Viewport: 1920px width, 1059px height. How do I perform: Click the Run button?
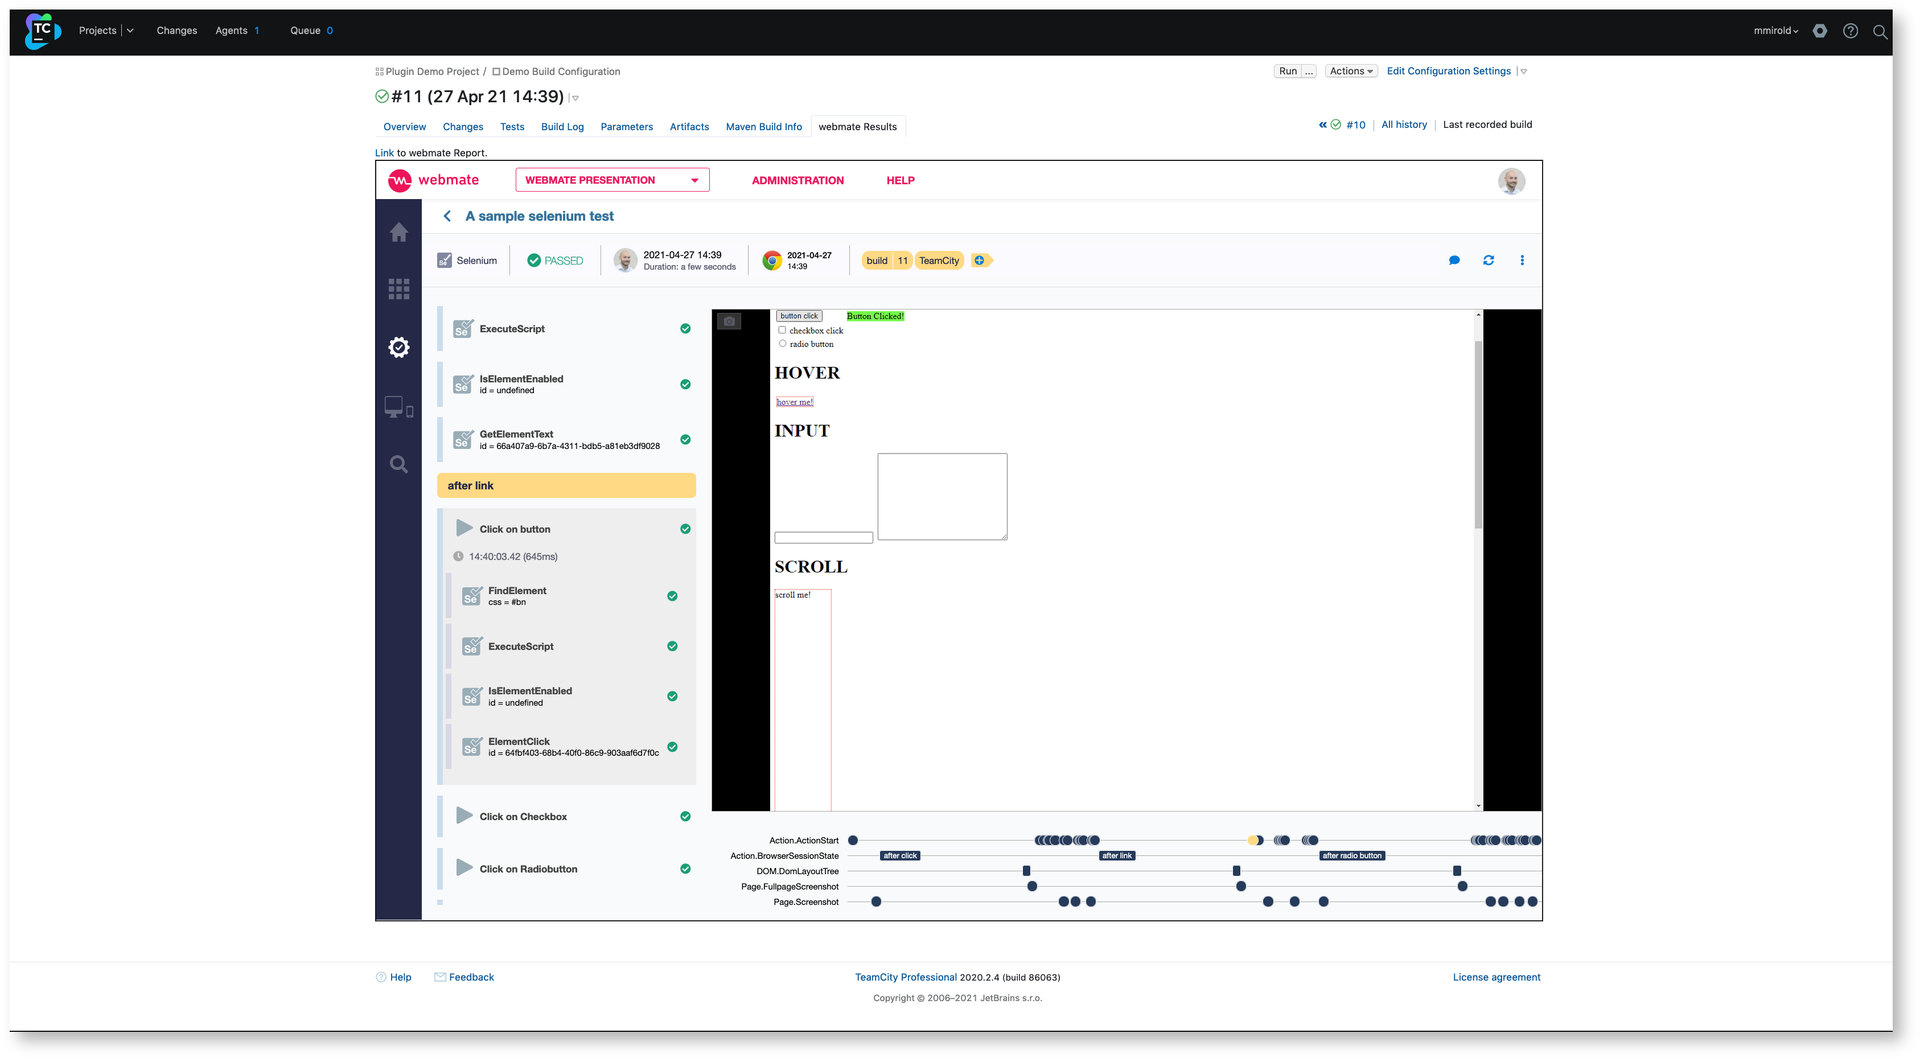[x=1288, y=71]
